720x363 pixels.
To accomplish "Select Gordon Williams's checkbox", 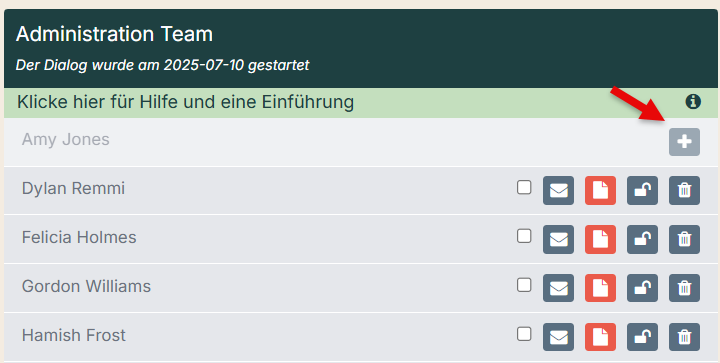I will [x=524, y=285].
